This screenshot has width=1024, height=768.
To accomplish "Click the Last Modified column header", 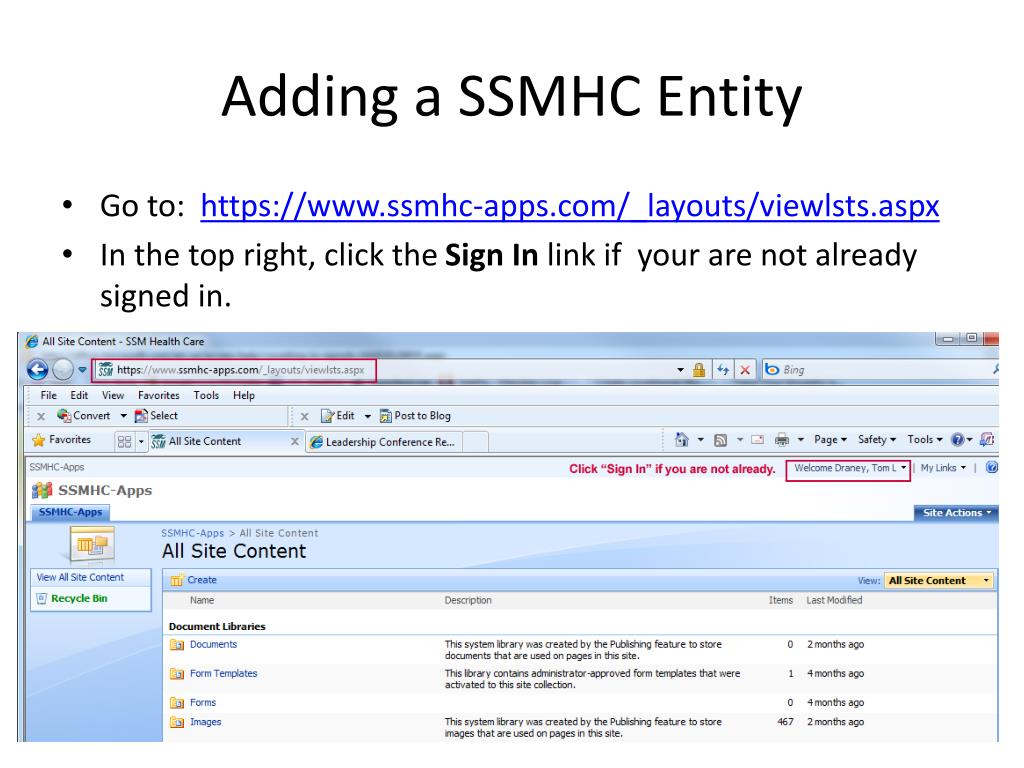I will pos(834,600).
